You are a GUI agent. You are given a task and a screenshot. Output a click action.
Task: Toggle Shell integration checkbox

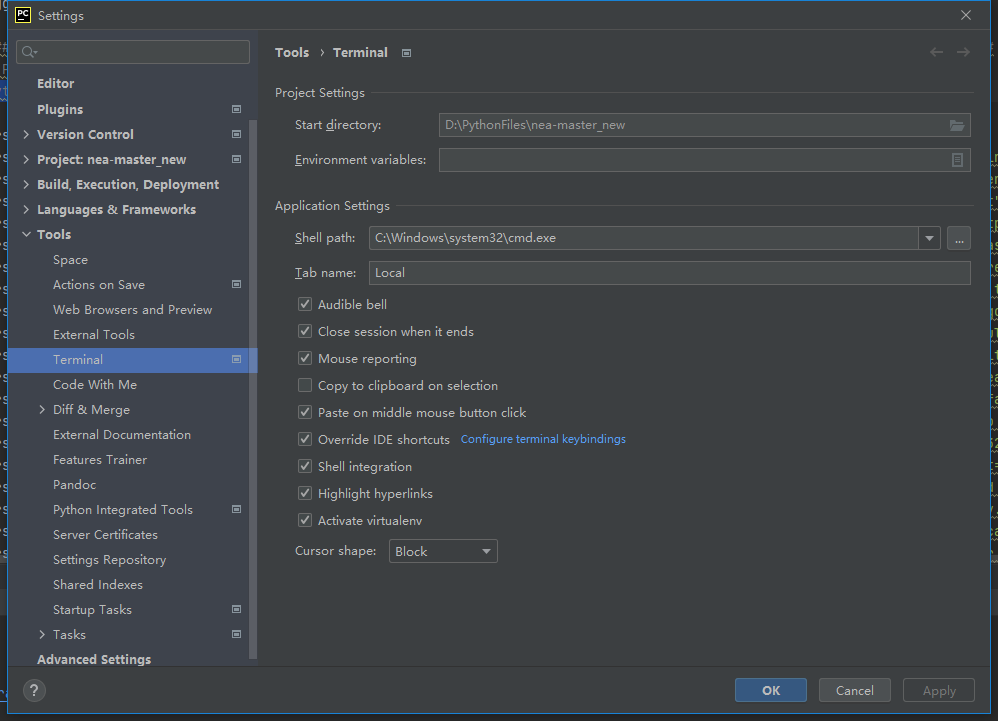pos(305,466)
